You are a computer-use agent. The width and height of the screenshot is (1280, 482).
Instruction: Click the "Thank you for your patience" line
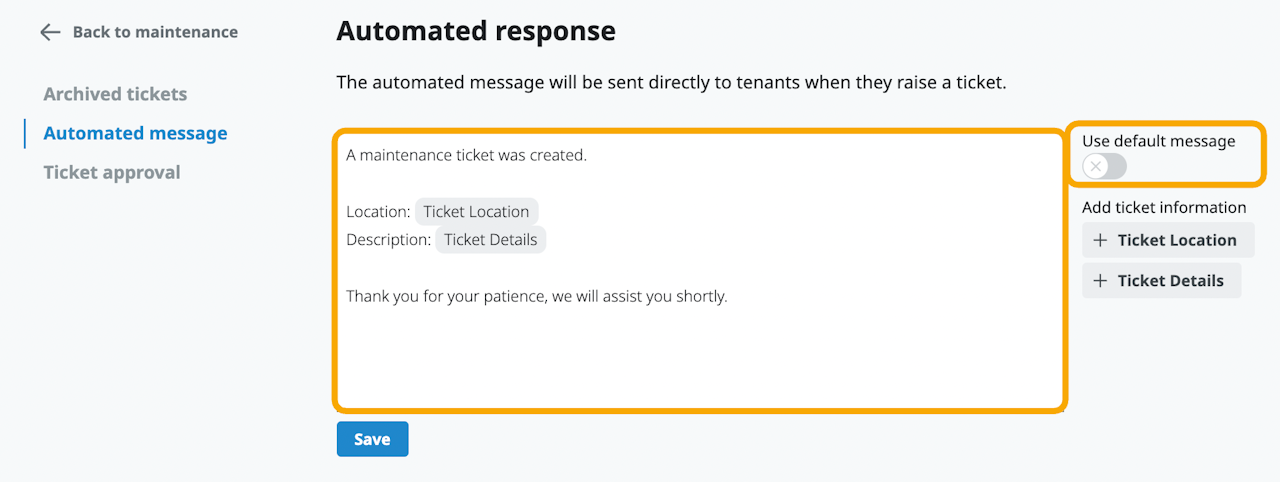pos(536,297)
